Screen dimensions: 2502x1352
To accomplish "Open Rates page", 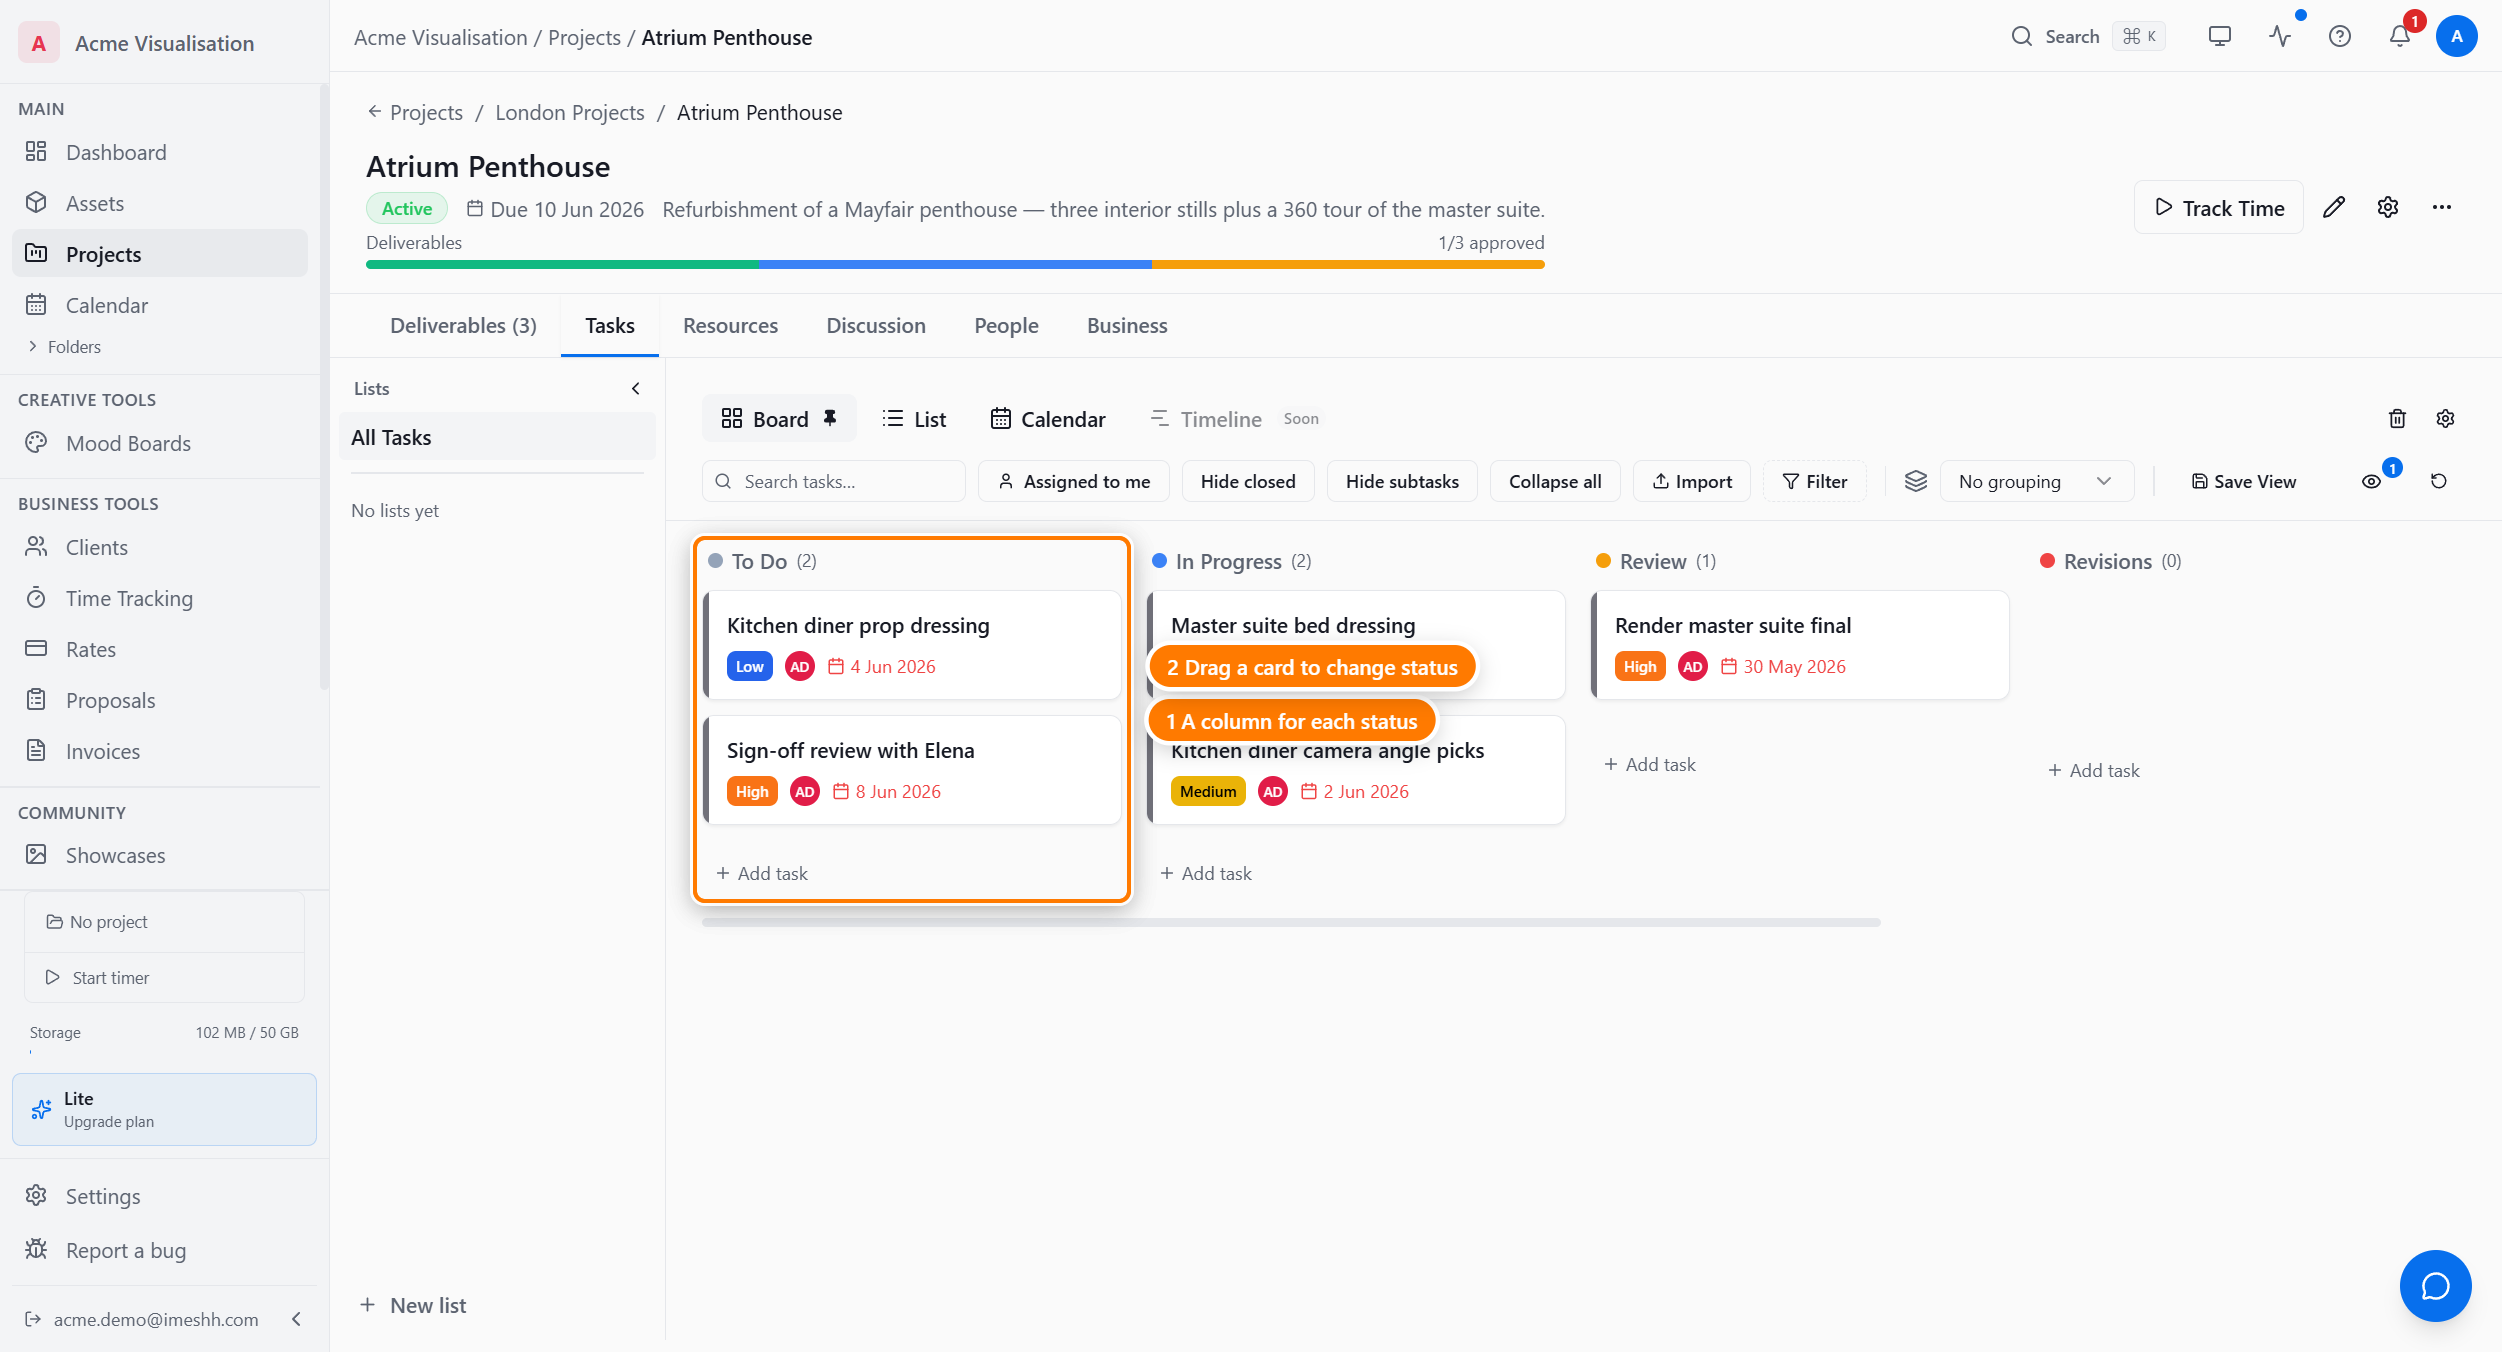I will (x=160, y=649).
